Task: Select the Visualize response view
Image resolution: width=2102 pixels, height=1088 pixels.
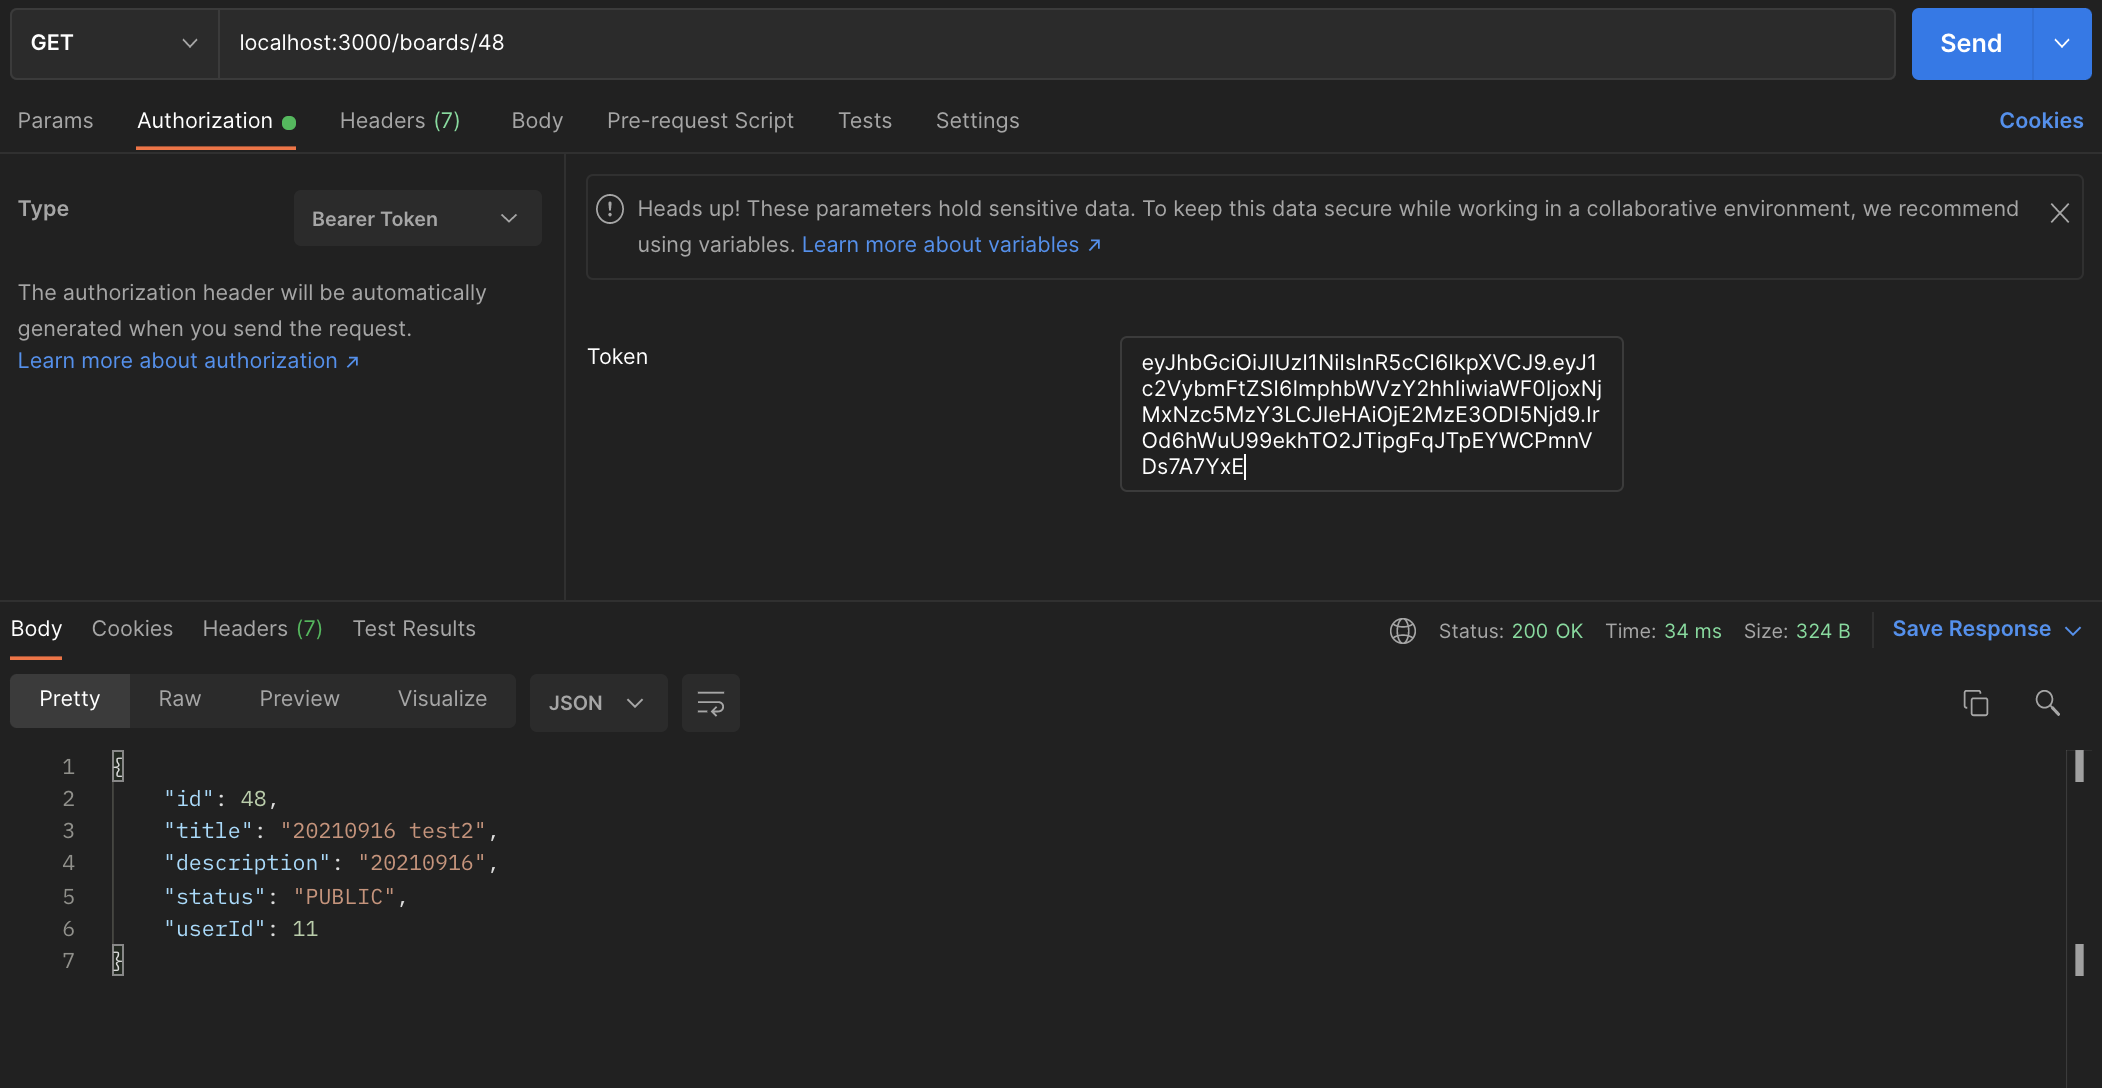Action: (x=442, y=699)
